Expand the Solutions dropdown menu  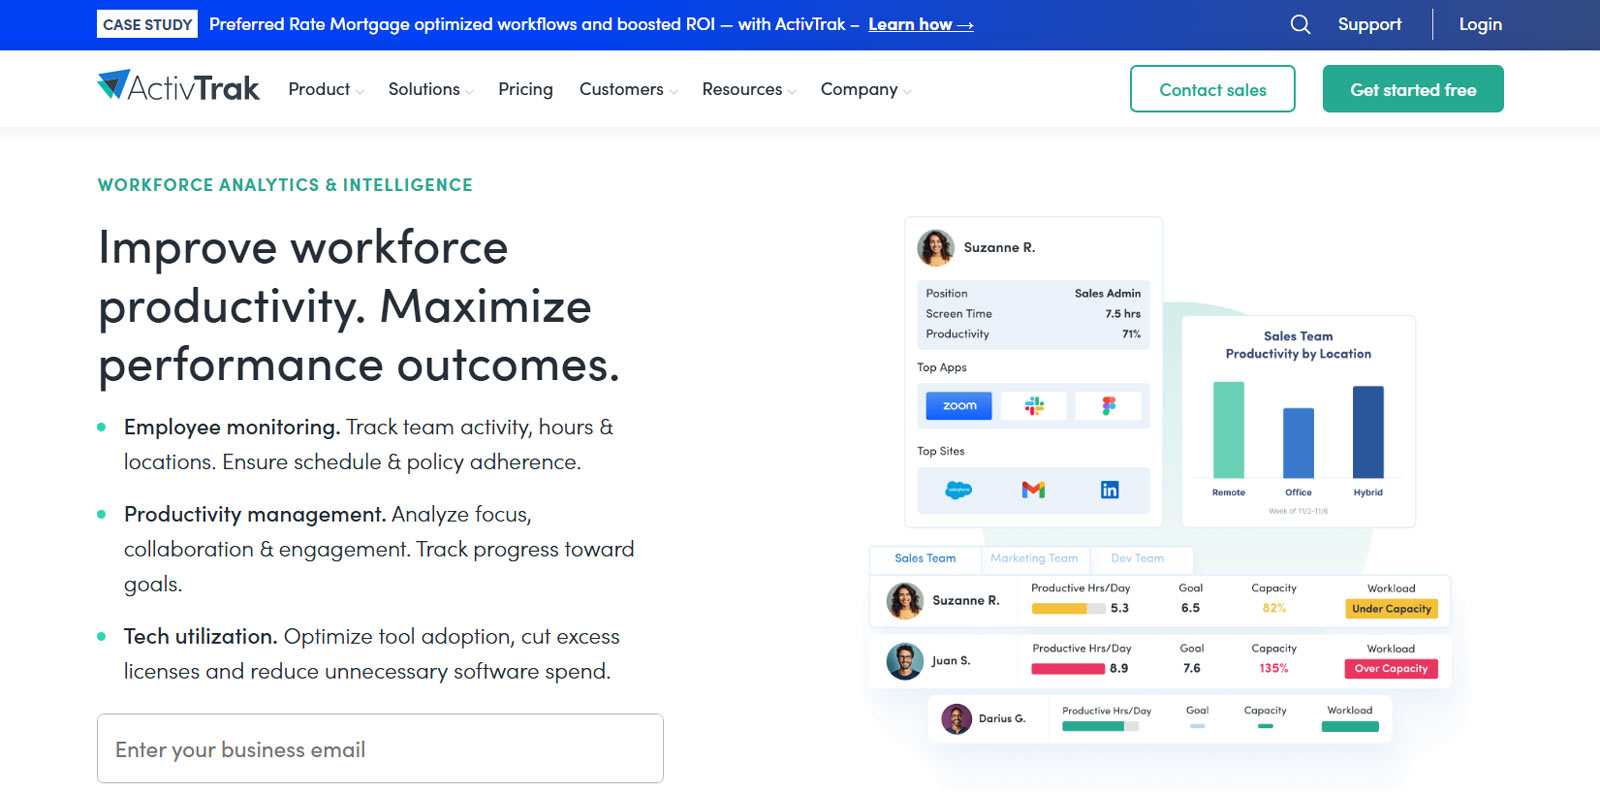430,89
